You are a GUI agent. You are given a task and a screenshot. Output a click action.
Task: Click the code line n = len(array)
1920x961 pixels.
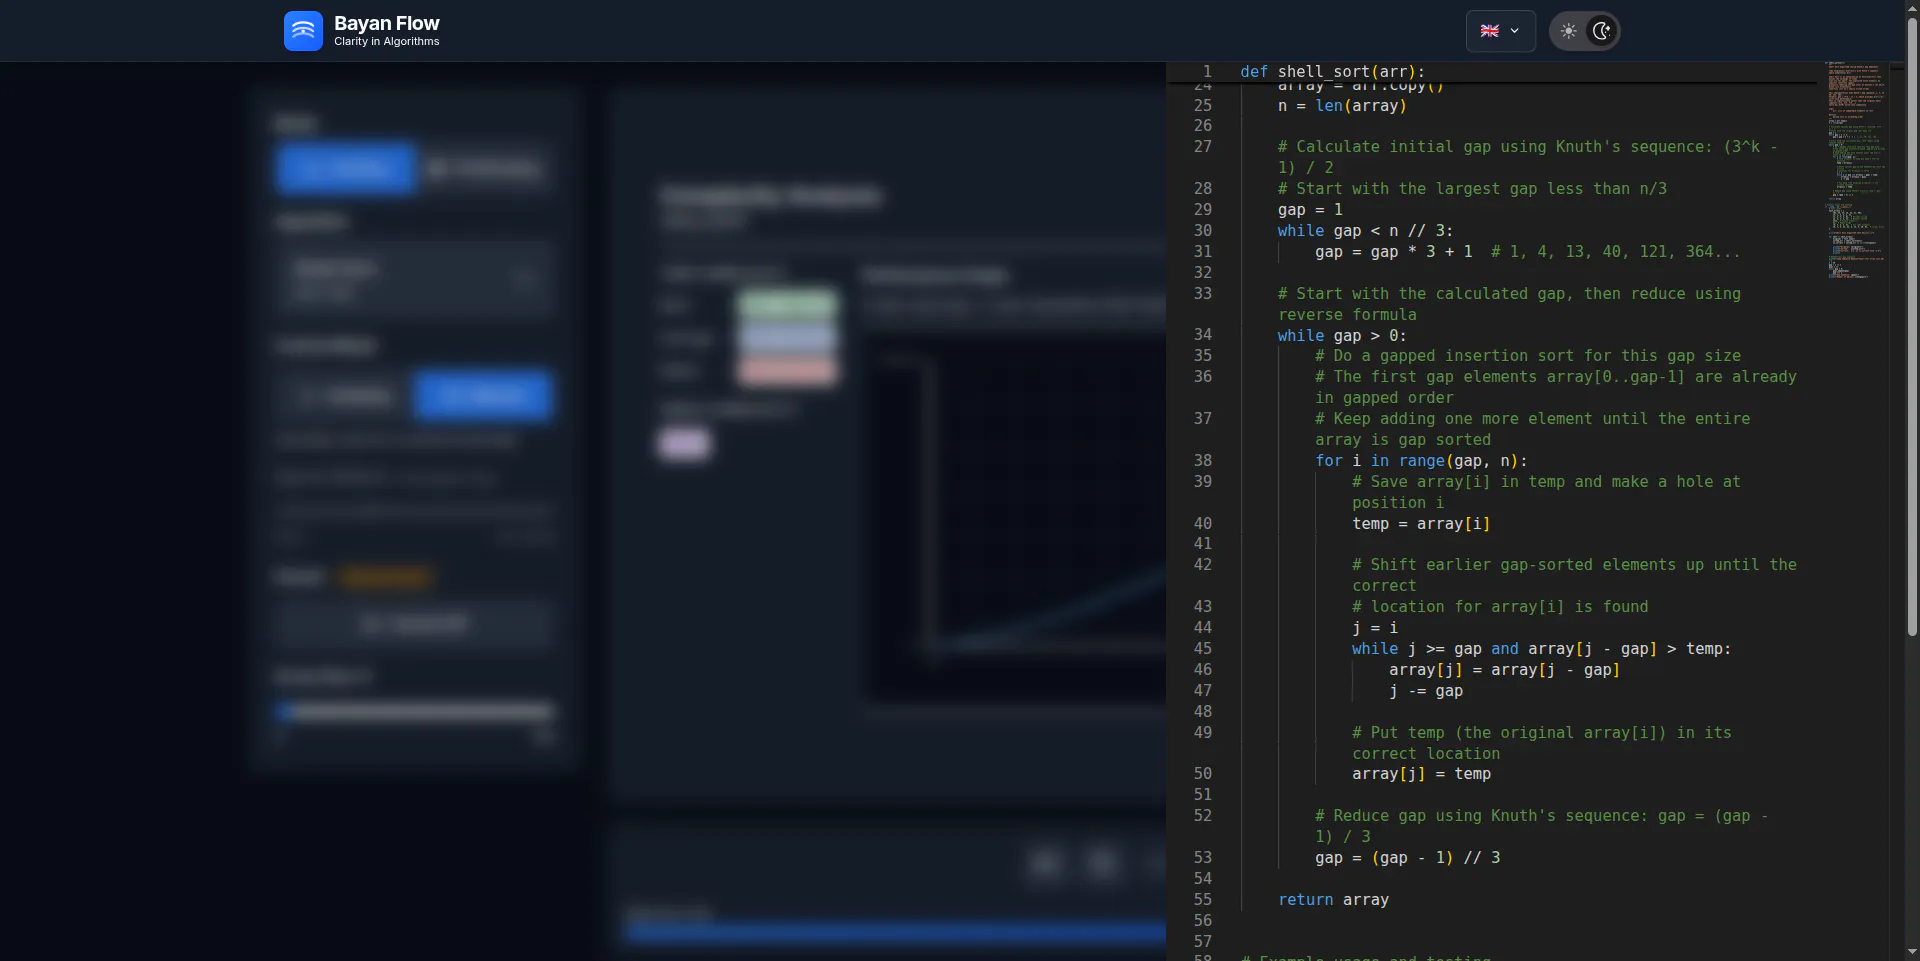coord(1342,106)
